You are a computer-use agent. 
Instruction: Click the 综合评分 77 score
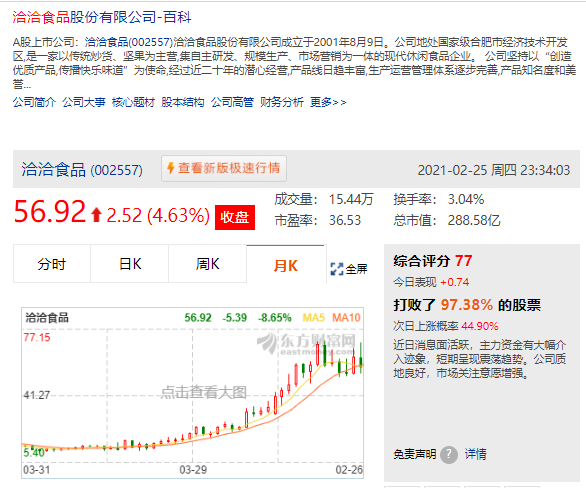click(x=432, y=261)
